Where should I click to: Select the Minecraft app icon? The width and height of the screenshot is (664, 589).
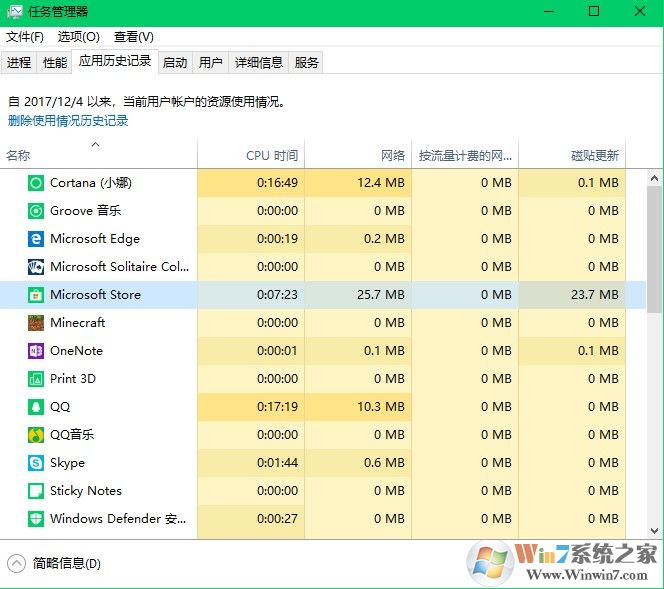(x=35, y=323)
